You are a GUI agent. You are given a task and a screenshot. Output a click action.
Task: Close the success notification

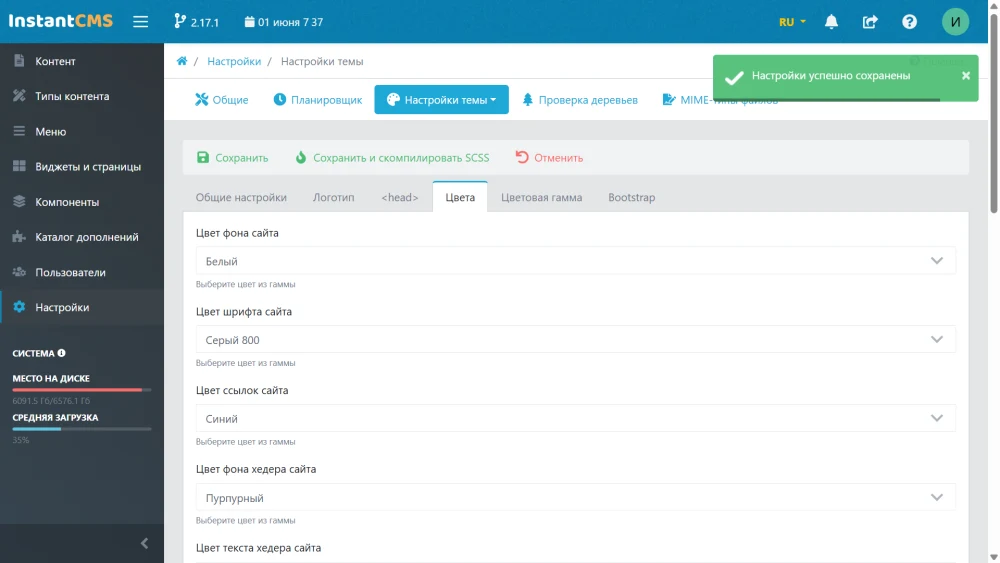[x=966, y=75]
